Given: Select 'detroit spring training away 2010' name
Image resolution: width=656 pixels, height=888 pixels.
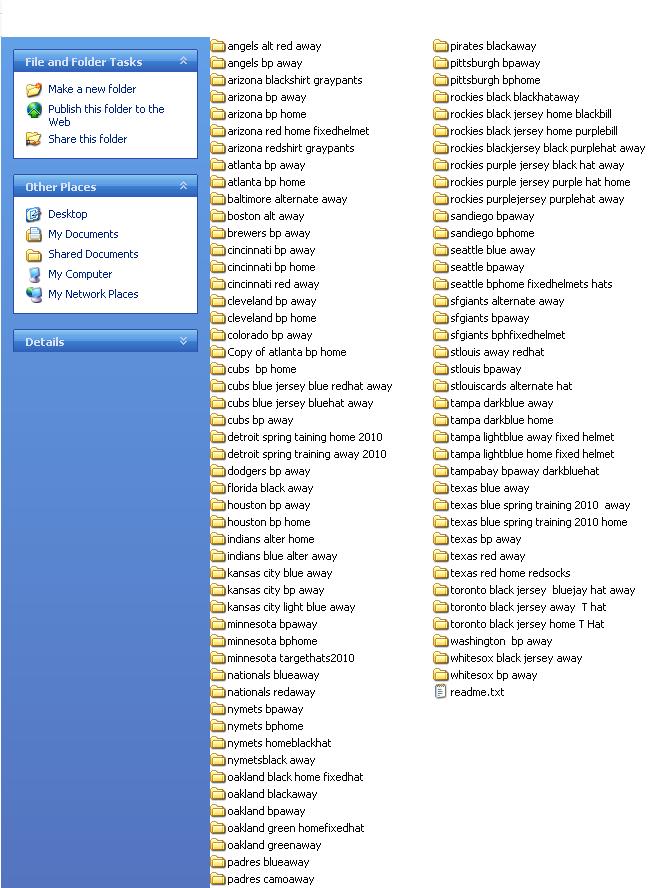Looking at the screenshot, I should point(306,454).
